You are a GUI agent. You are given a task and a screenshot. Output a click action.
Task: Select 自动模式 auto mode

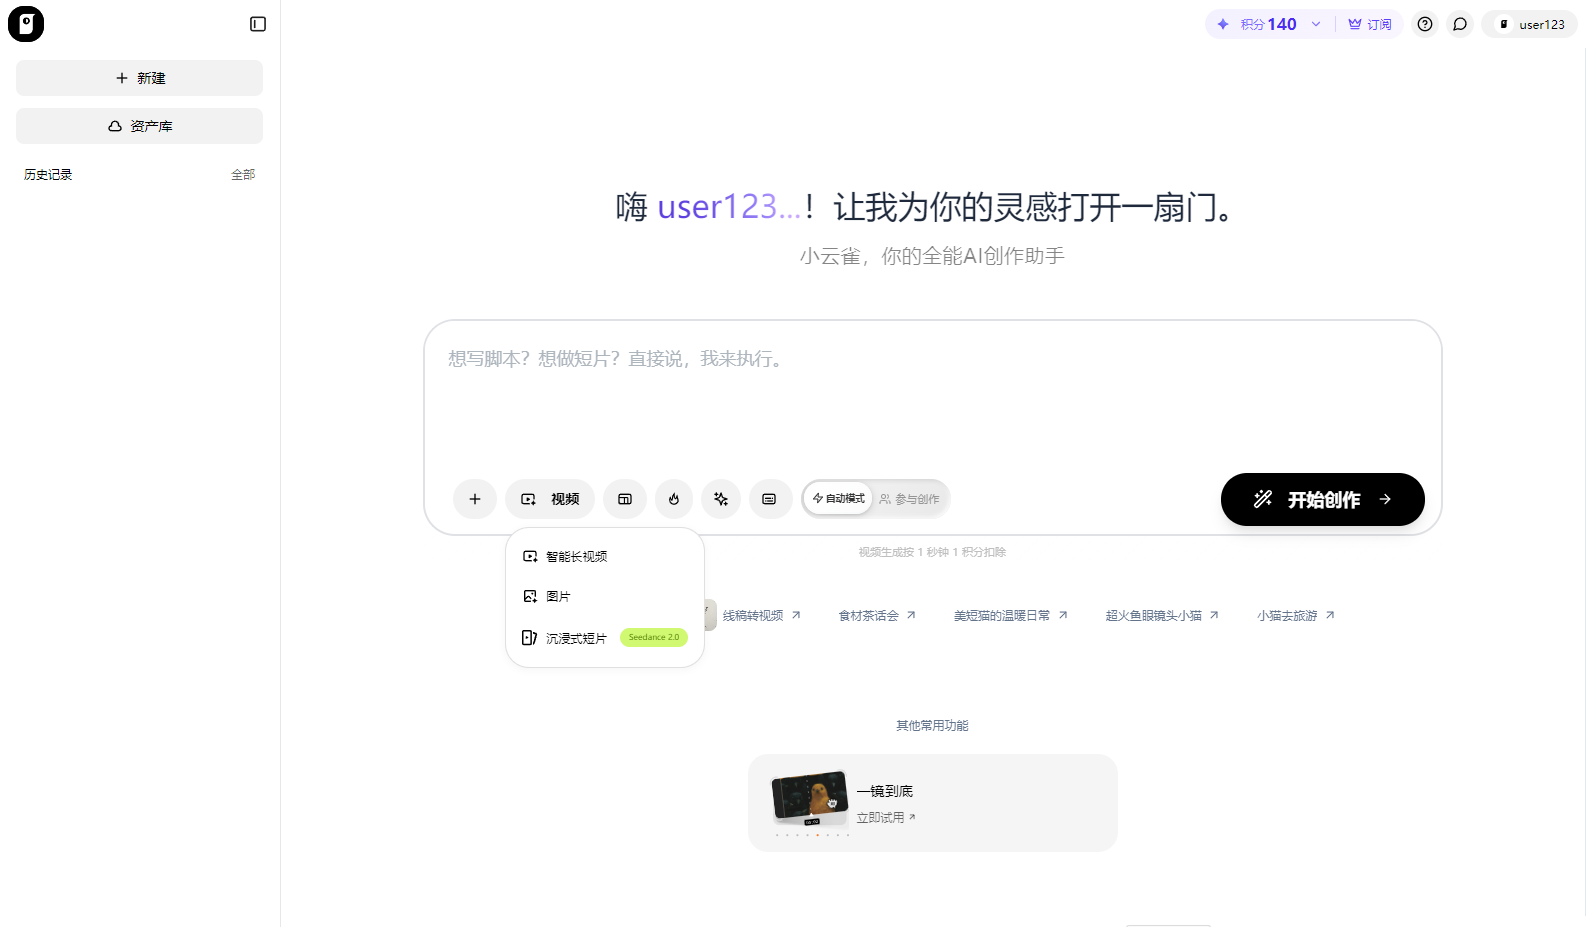(838, 498)
